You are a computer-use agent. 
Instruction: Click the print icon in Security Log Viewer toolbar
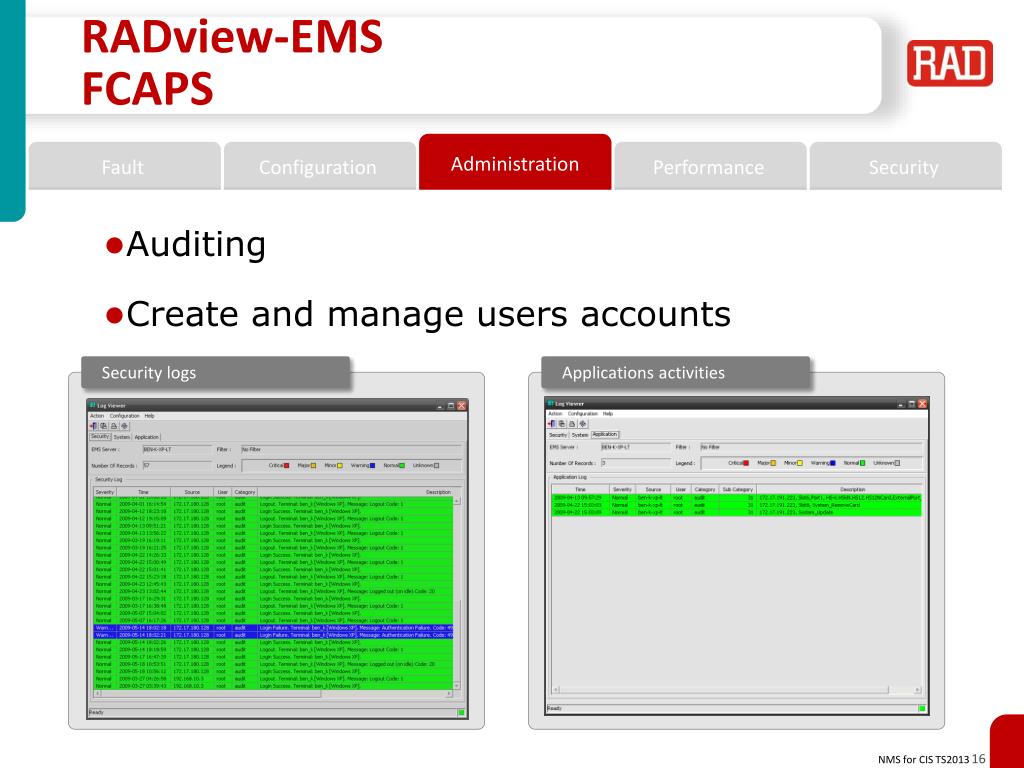114,425
